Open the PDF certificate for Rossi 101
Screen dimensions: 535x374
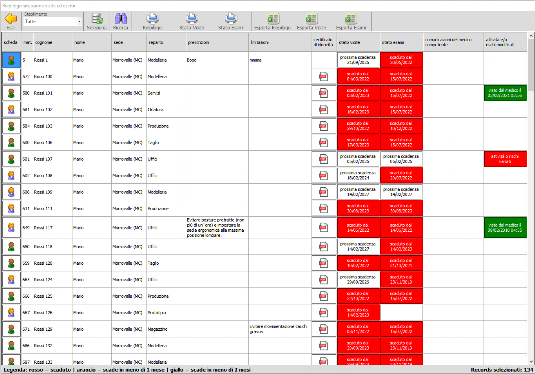click(x=323, y=93)
